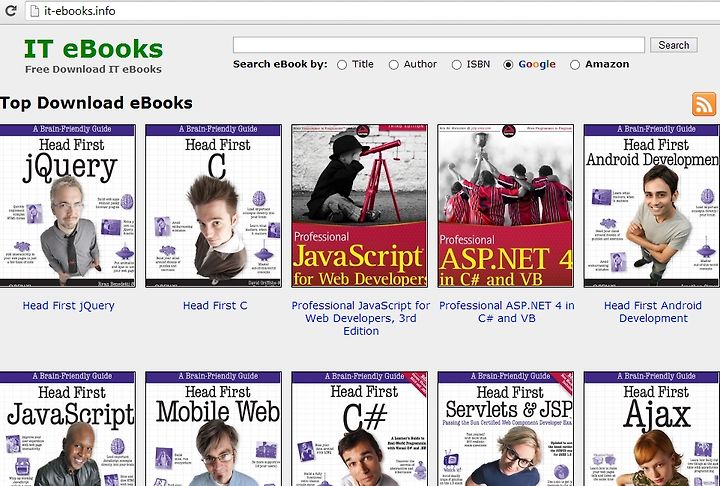Screen dimensions: 720x486
Task: Open Professional ASP.NET 4 in C# link
Action: pos(506,312)
